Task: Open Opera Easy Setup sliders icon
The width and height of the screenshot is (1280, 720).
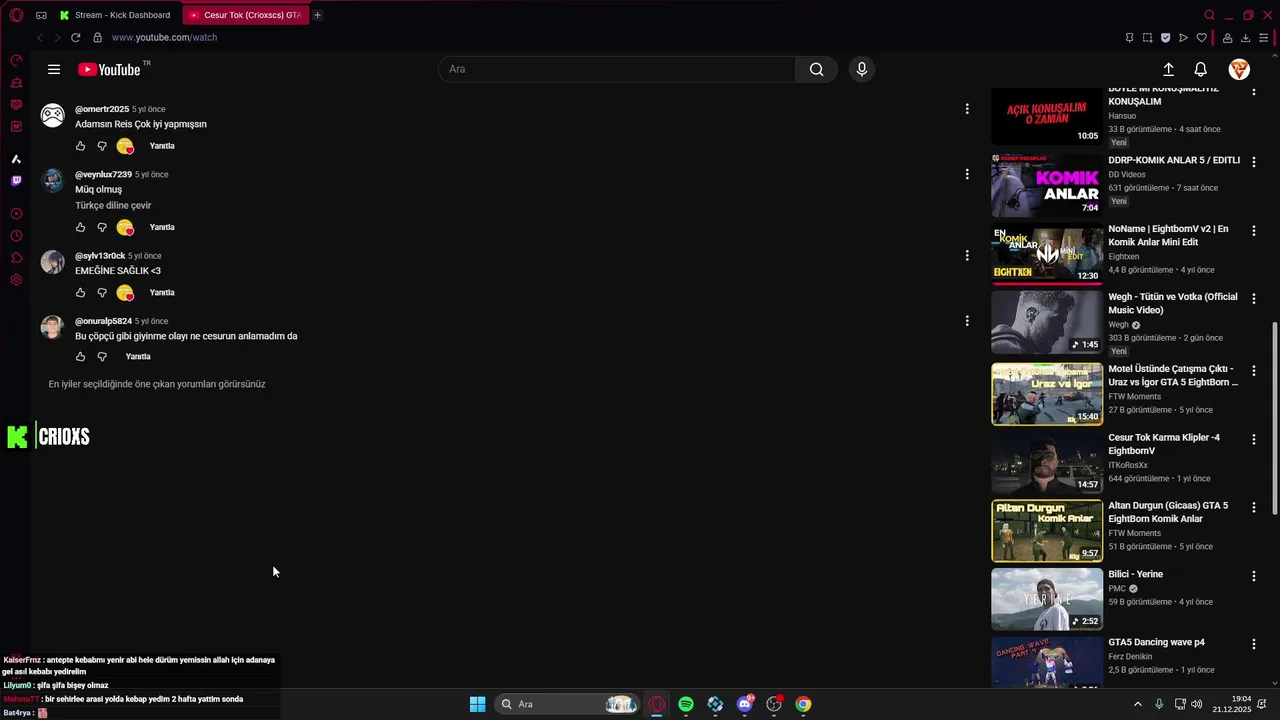Action: click(1264, 38)
